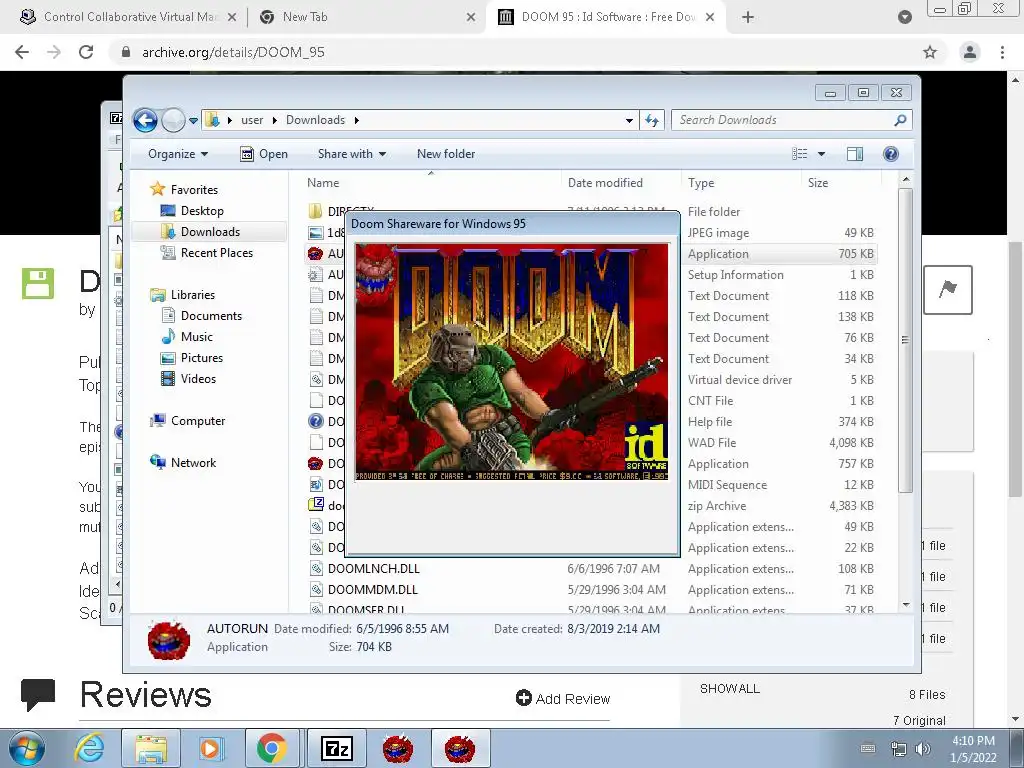Toggle the preview pane icon

[x=855, y=154]
